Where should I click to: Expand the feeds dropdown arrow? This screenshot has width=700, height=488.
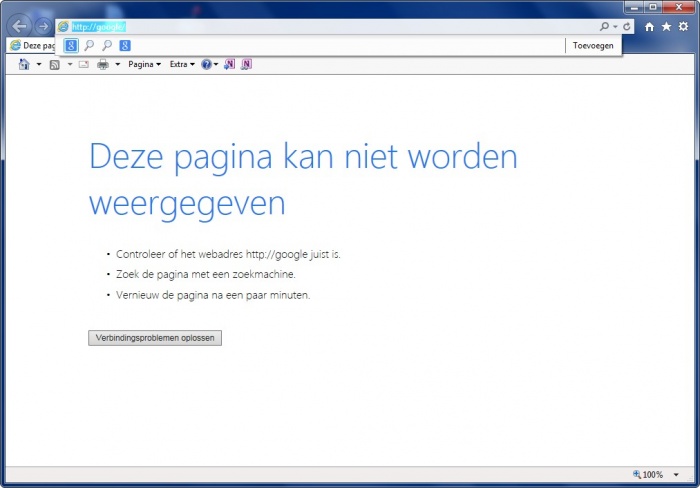click(x=70, y=64)
